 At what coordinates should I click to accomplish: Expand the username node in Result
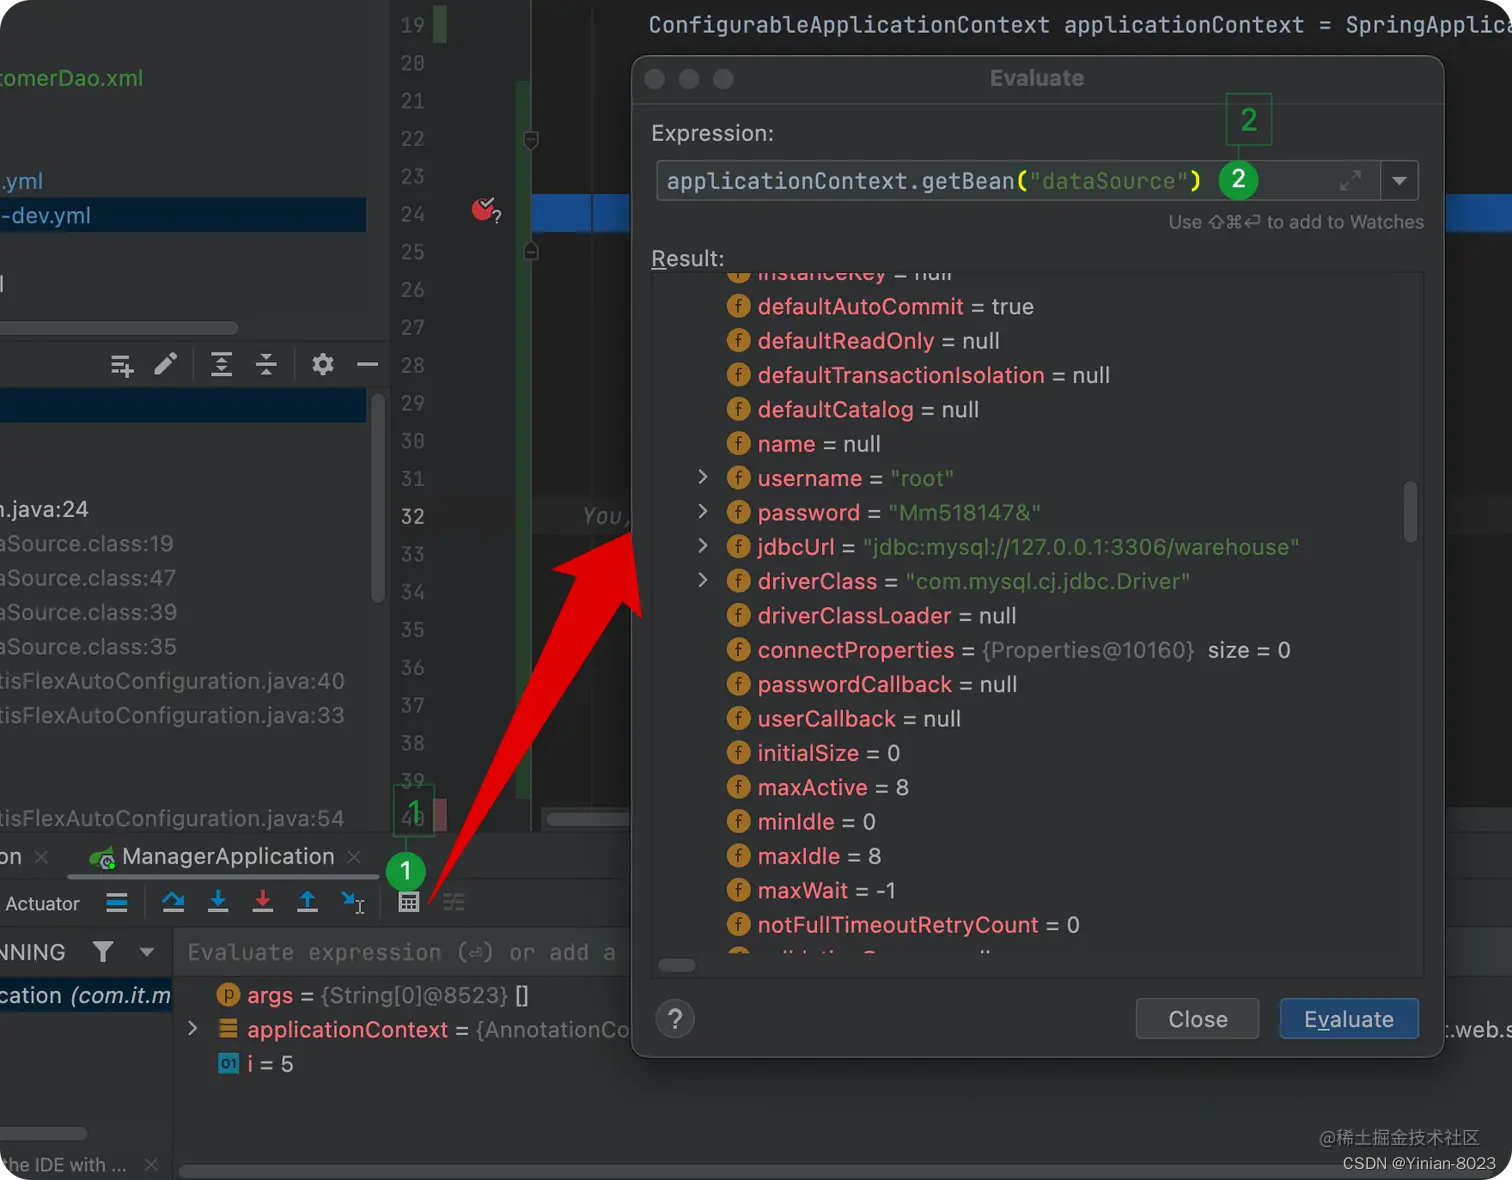(702, 477)
